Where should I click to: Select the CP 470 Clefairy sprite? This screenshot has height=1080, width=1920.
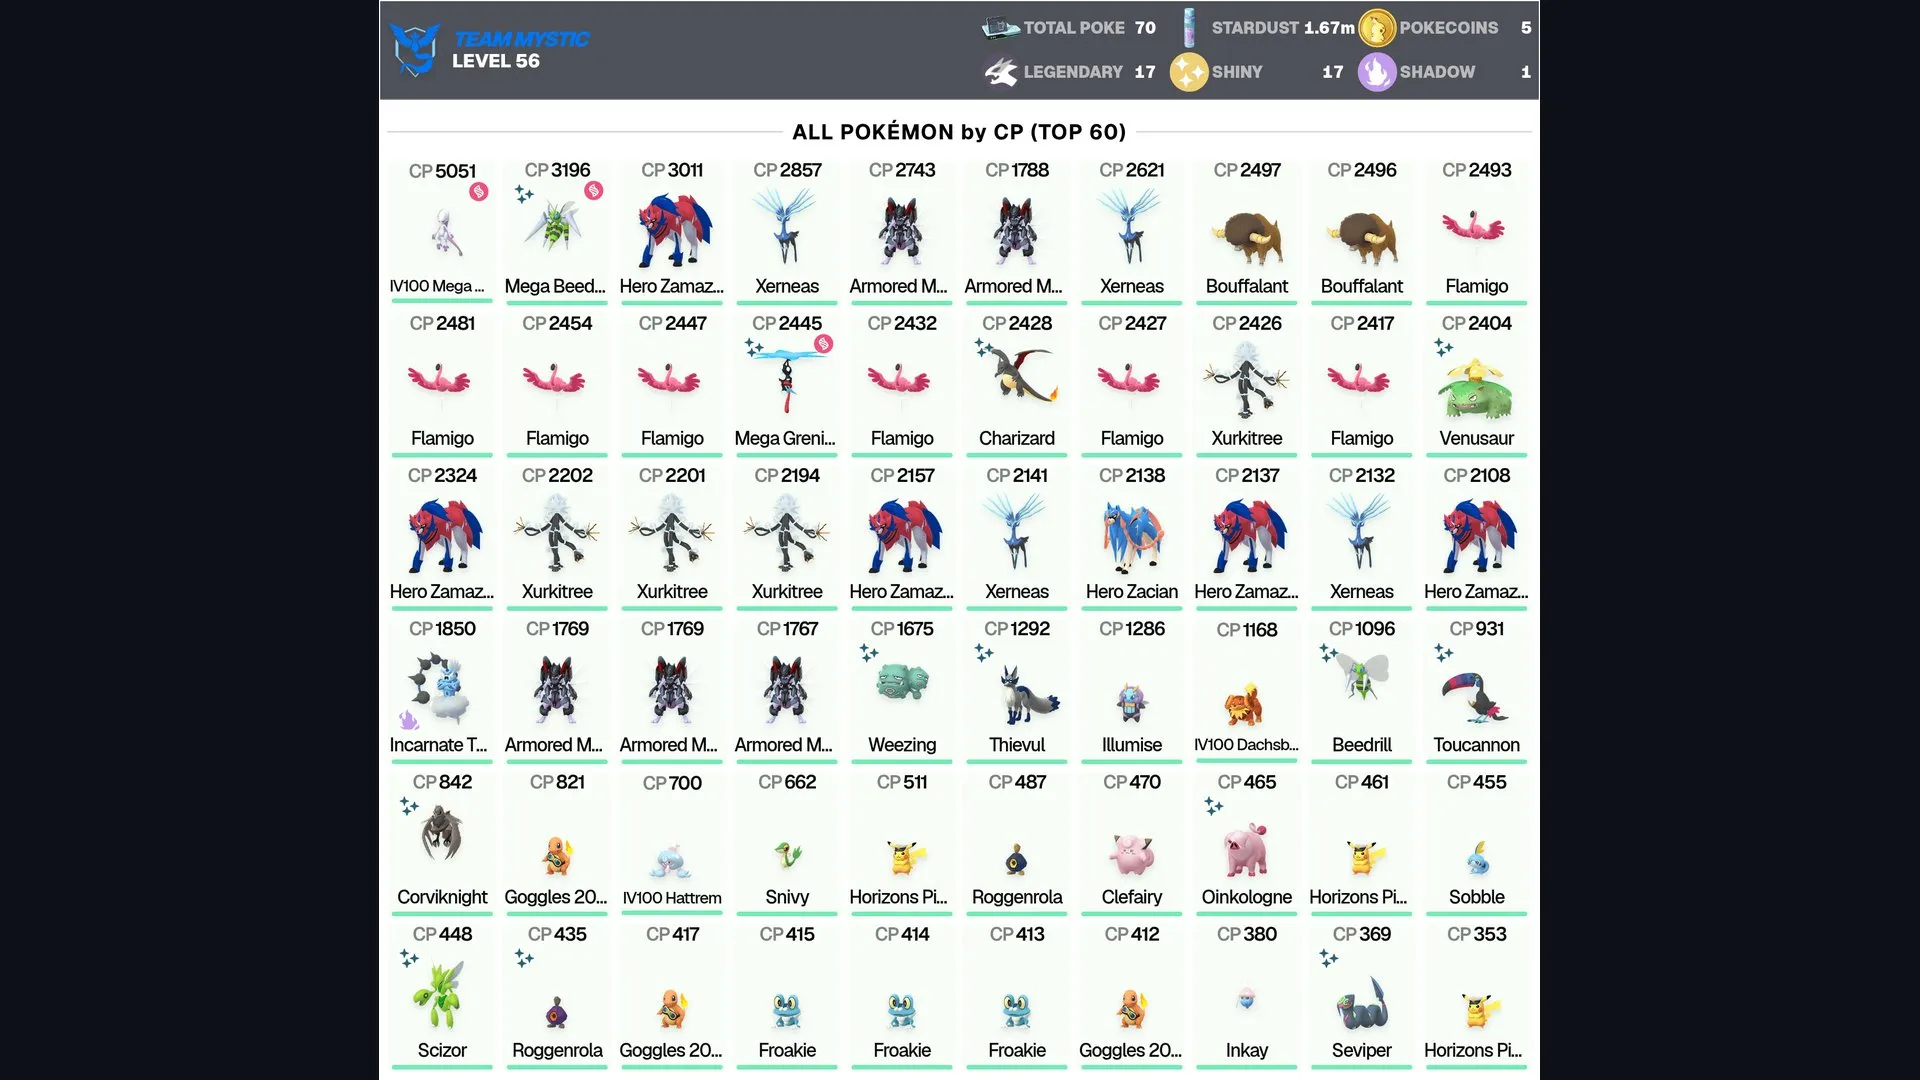pos(1132,854)
